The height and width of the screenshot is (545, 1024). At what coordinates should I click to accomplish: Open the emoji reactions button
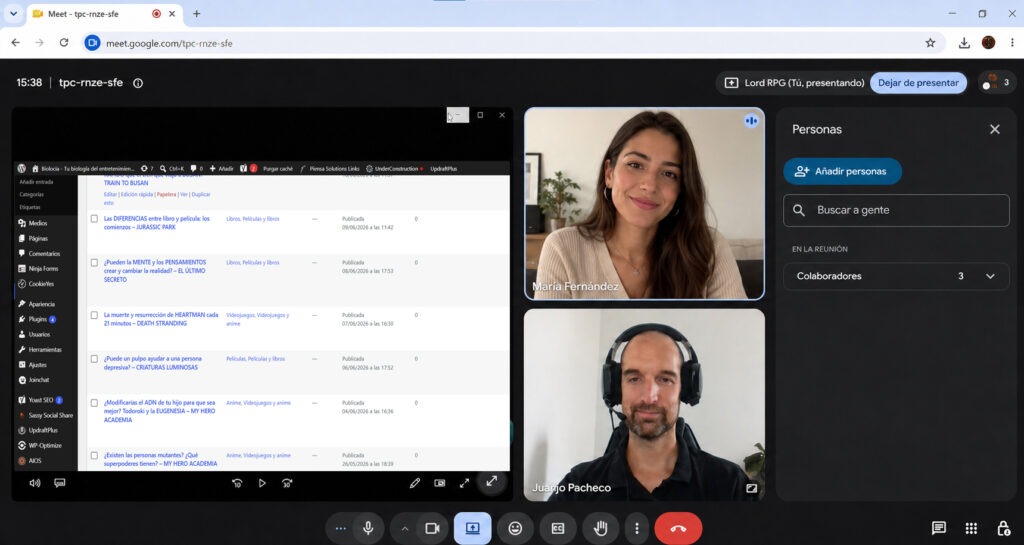pyautogui.click(x=515, y=528)
